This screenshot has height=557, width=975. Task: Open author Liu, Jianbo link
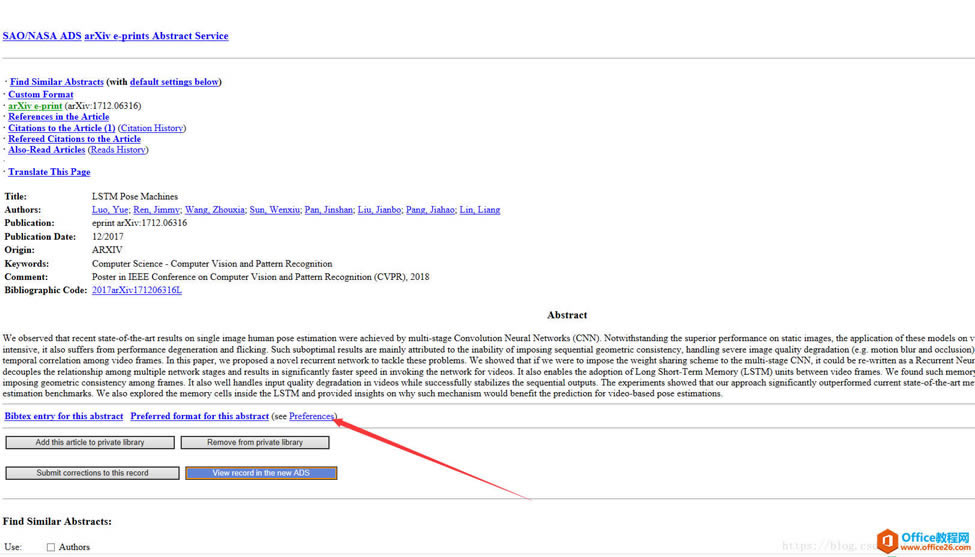[379, 210]
